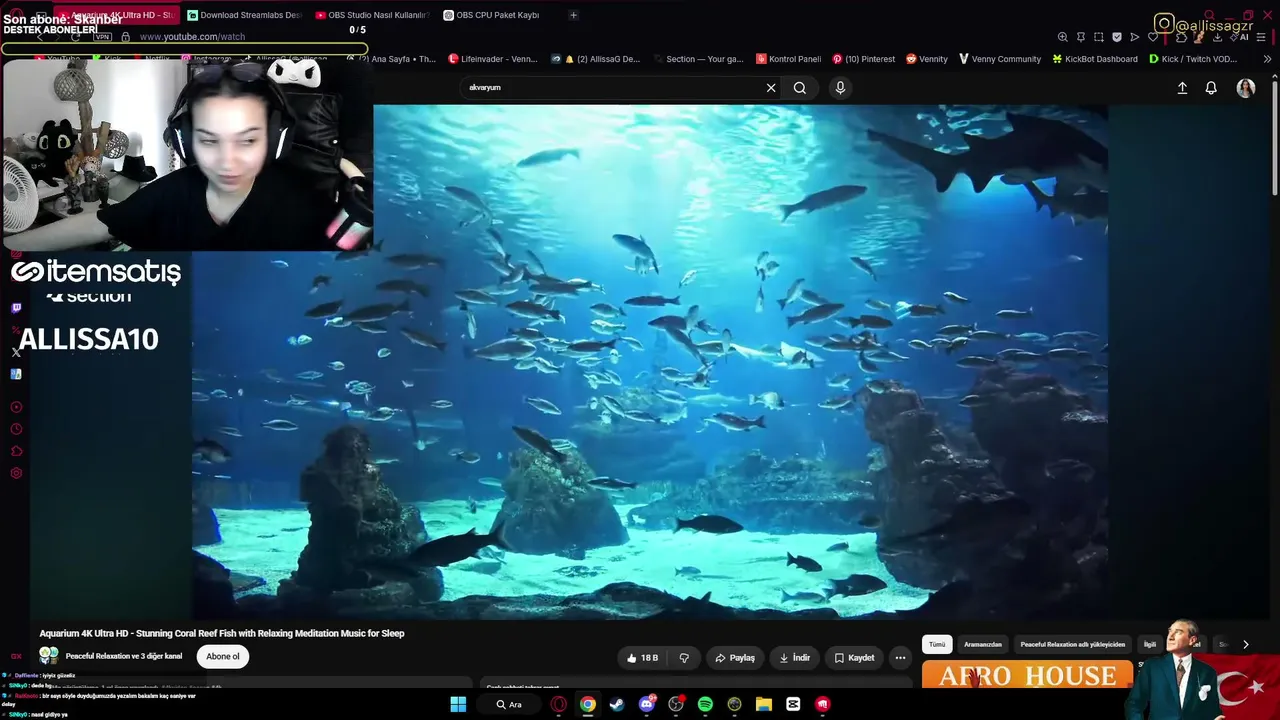This screenshot has height=720, width=1280.
Task: Like the aquarium video (18 B)
Action: [x=642, y=658]
